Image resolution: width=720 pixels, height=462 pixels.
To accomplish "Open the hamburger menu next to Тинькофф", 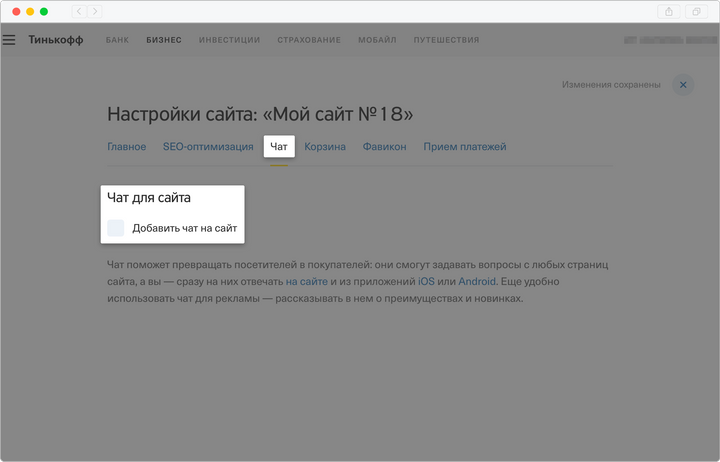I will 9,40.
